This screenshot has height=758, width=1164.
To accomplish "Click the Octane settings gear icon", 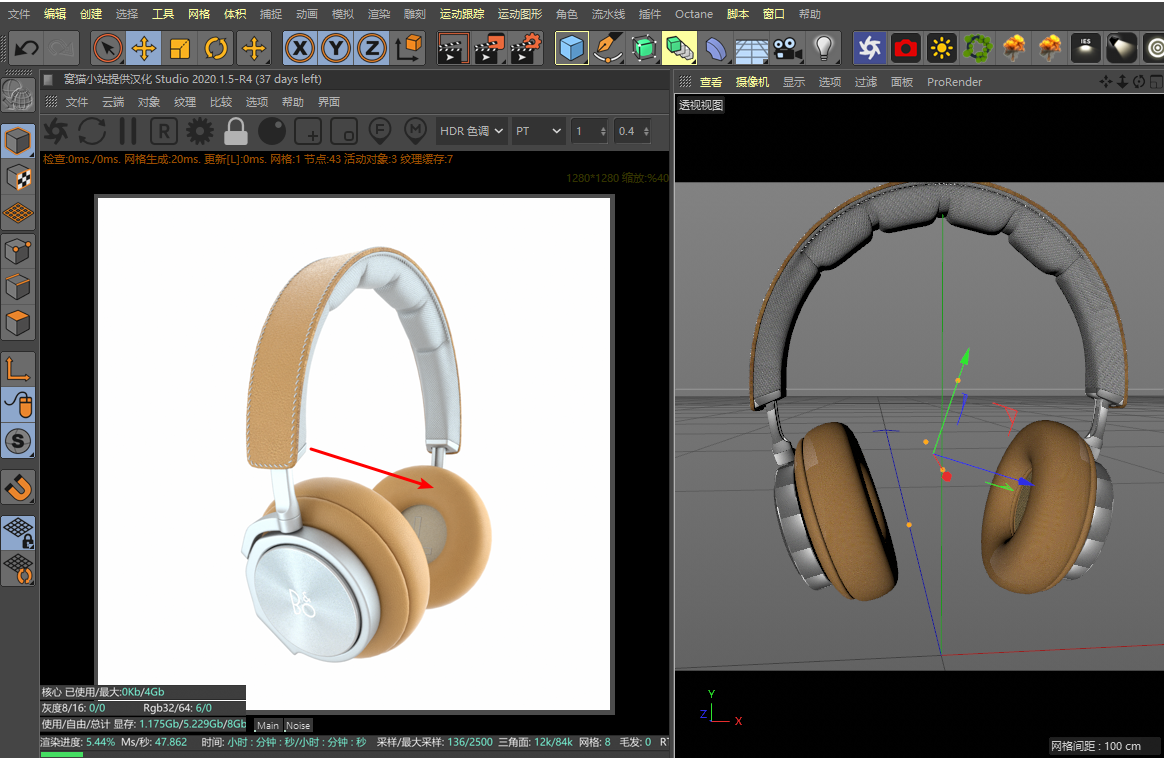I will [200, 131].
